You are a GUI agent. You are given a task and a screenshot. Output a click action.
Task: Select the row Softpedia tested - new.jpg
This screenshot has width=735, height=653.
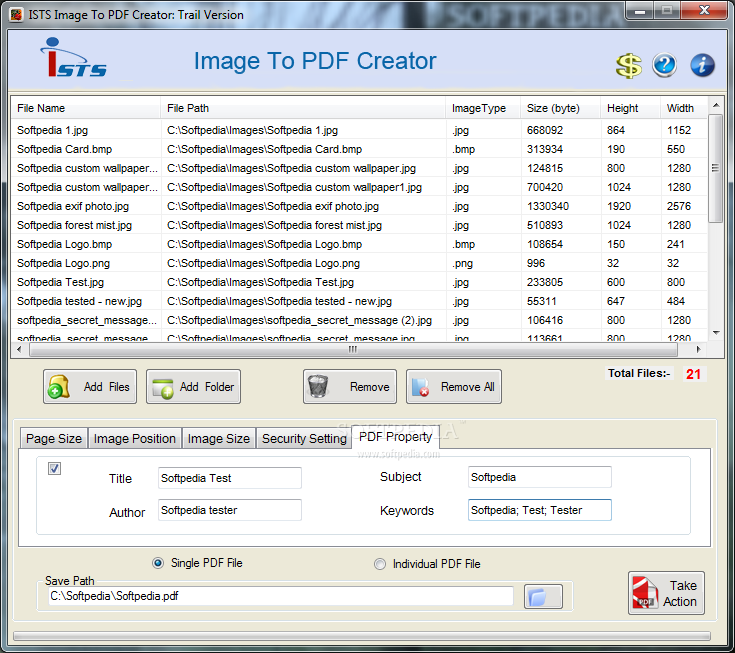coord(359,301)
